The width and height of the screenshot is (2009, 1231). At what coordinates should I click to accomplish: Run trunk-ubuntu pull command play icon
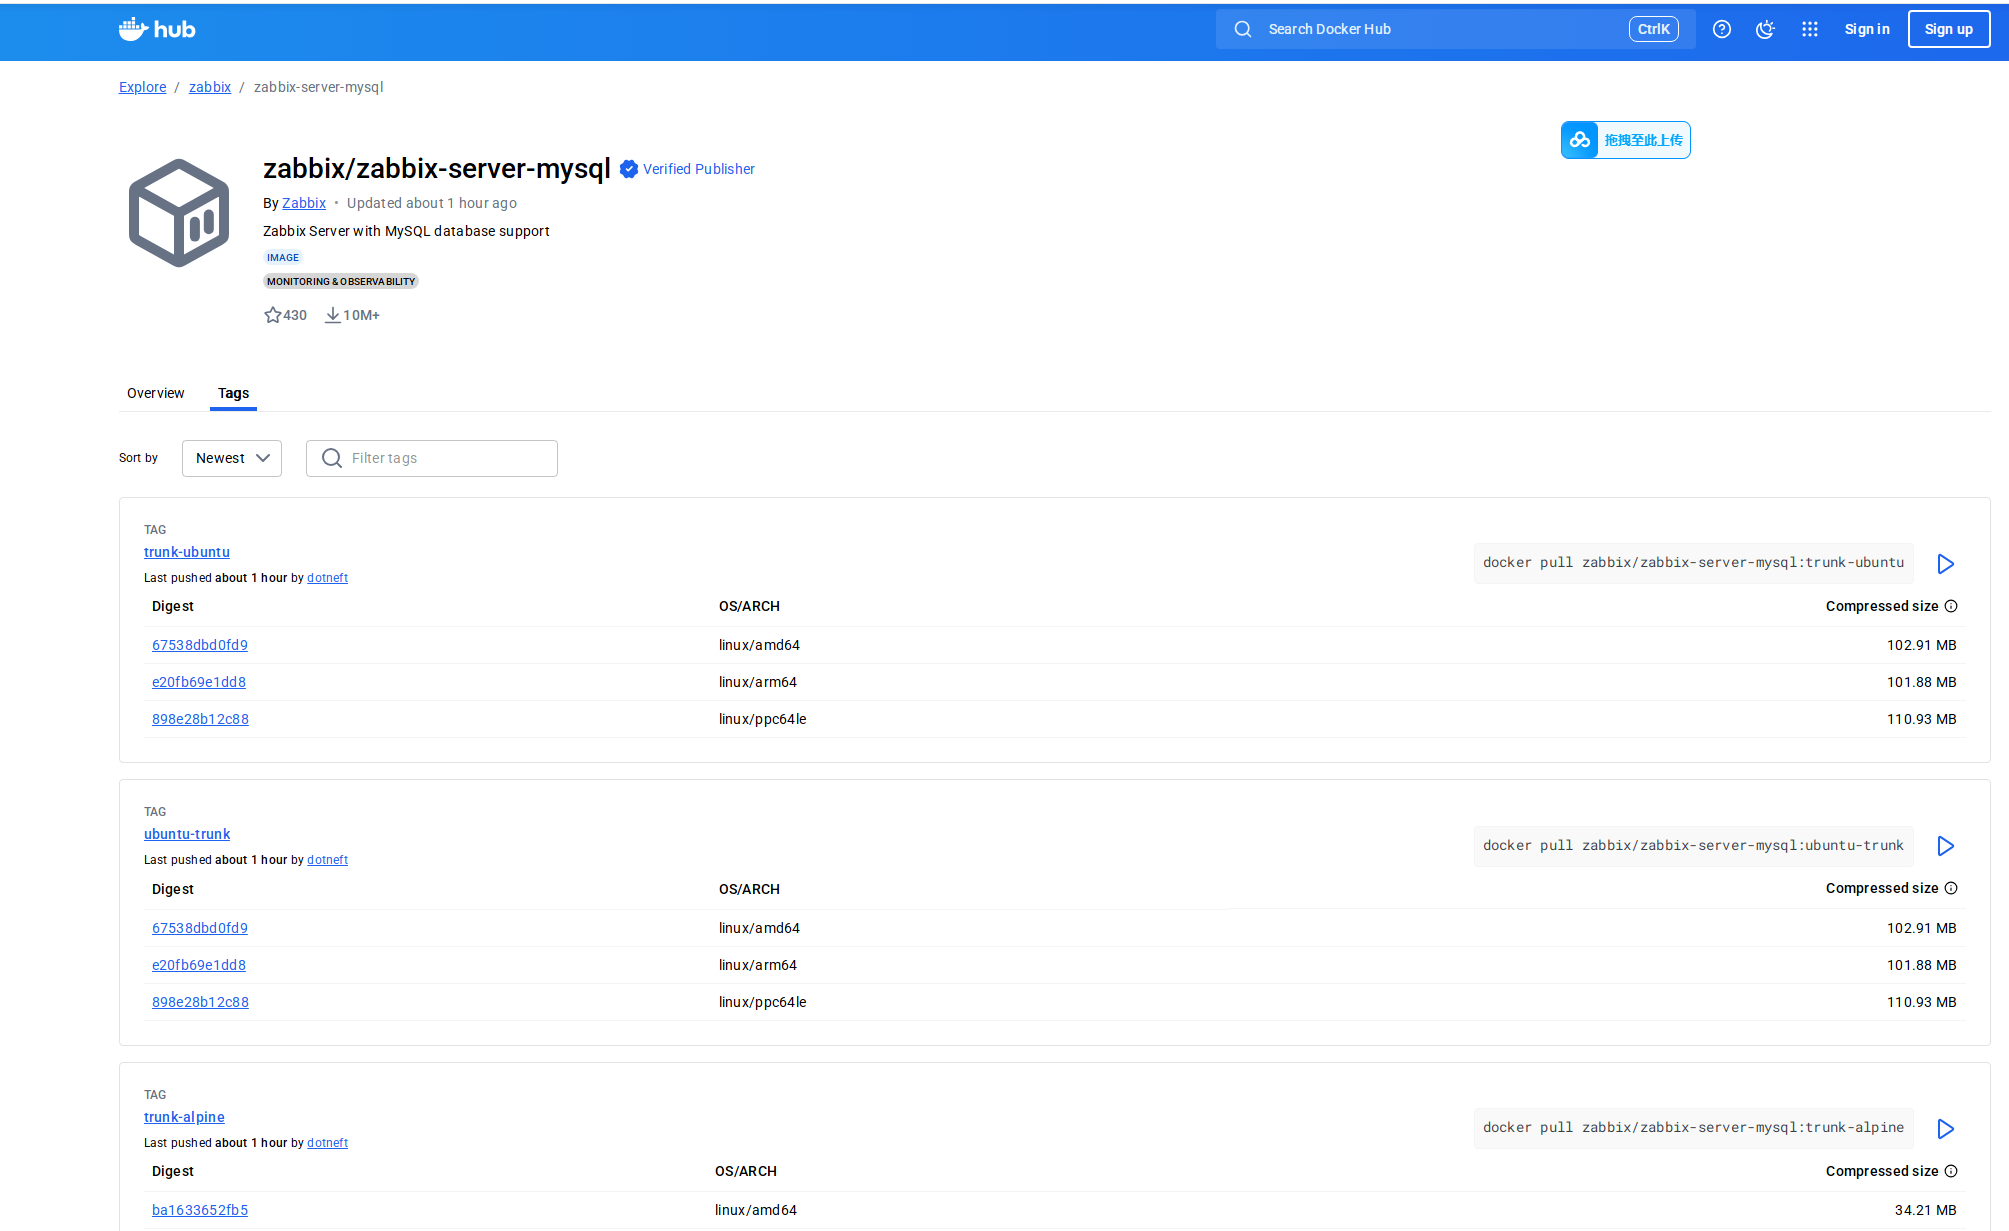coord(1945,564)
